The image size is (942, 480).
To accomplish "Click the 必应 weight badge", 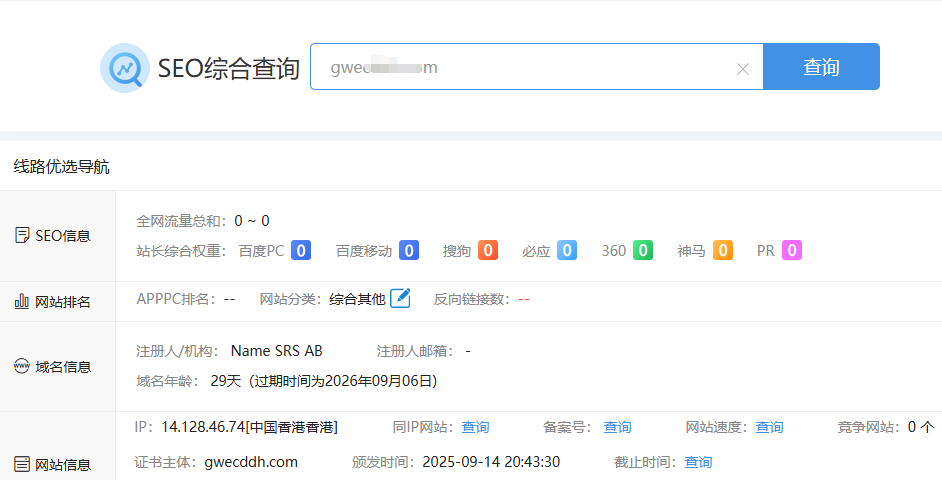I will [567, 250].
